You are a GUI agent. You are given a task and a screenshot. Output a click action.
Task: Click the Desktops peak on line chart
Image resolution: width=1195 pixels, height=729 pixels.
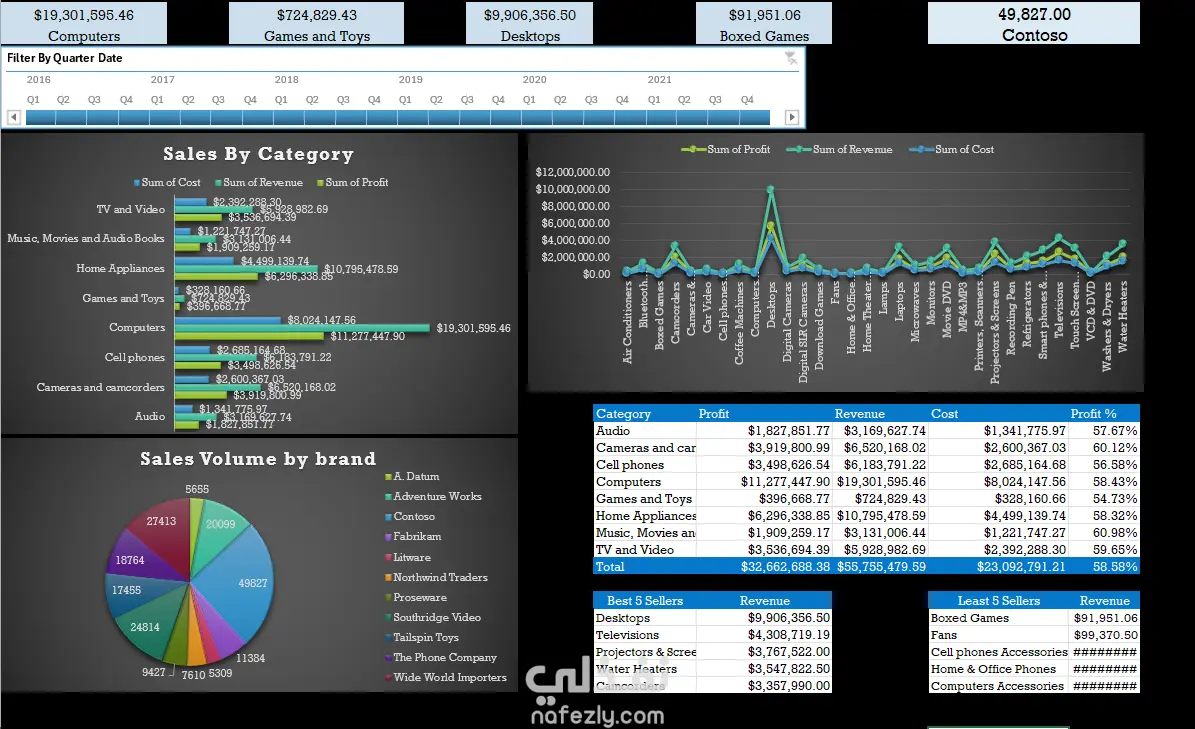click(x=771, y=189)
